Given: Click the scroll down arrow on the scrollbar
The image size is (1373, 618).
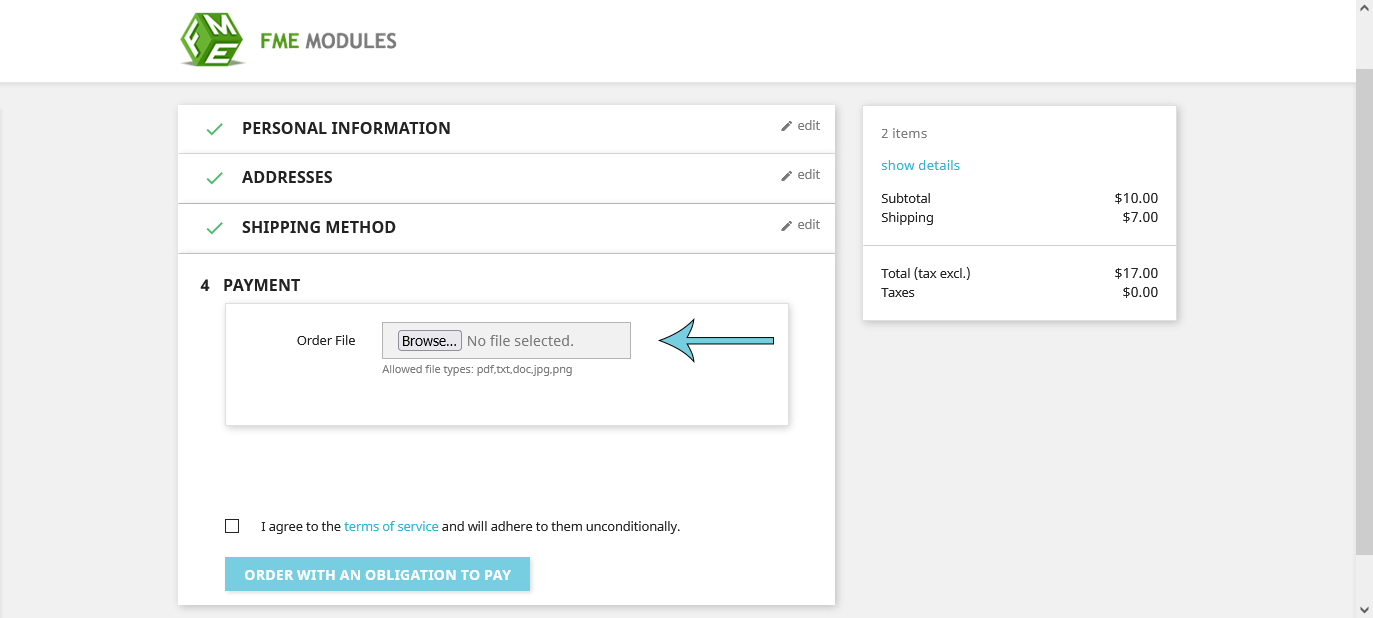Looking at the screenshot, I should click(x=1364, y=608).
